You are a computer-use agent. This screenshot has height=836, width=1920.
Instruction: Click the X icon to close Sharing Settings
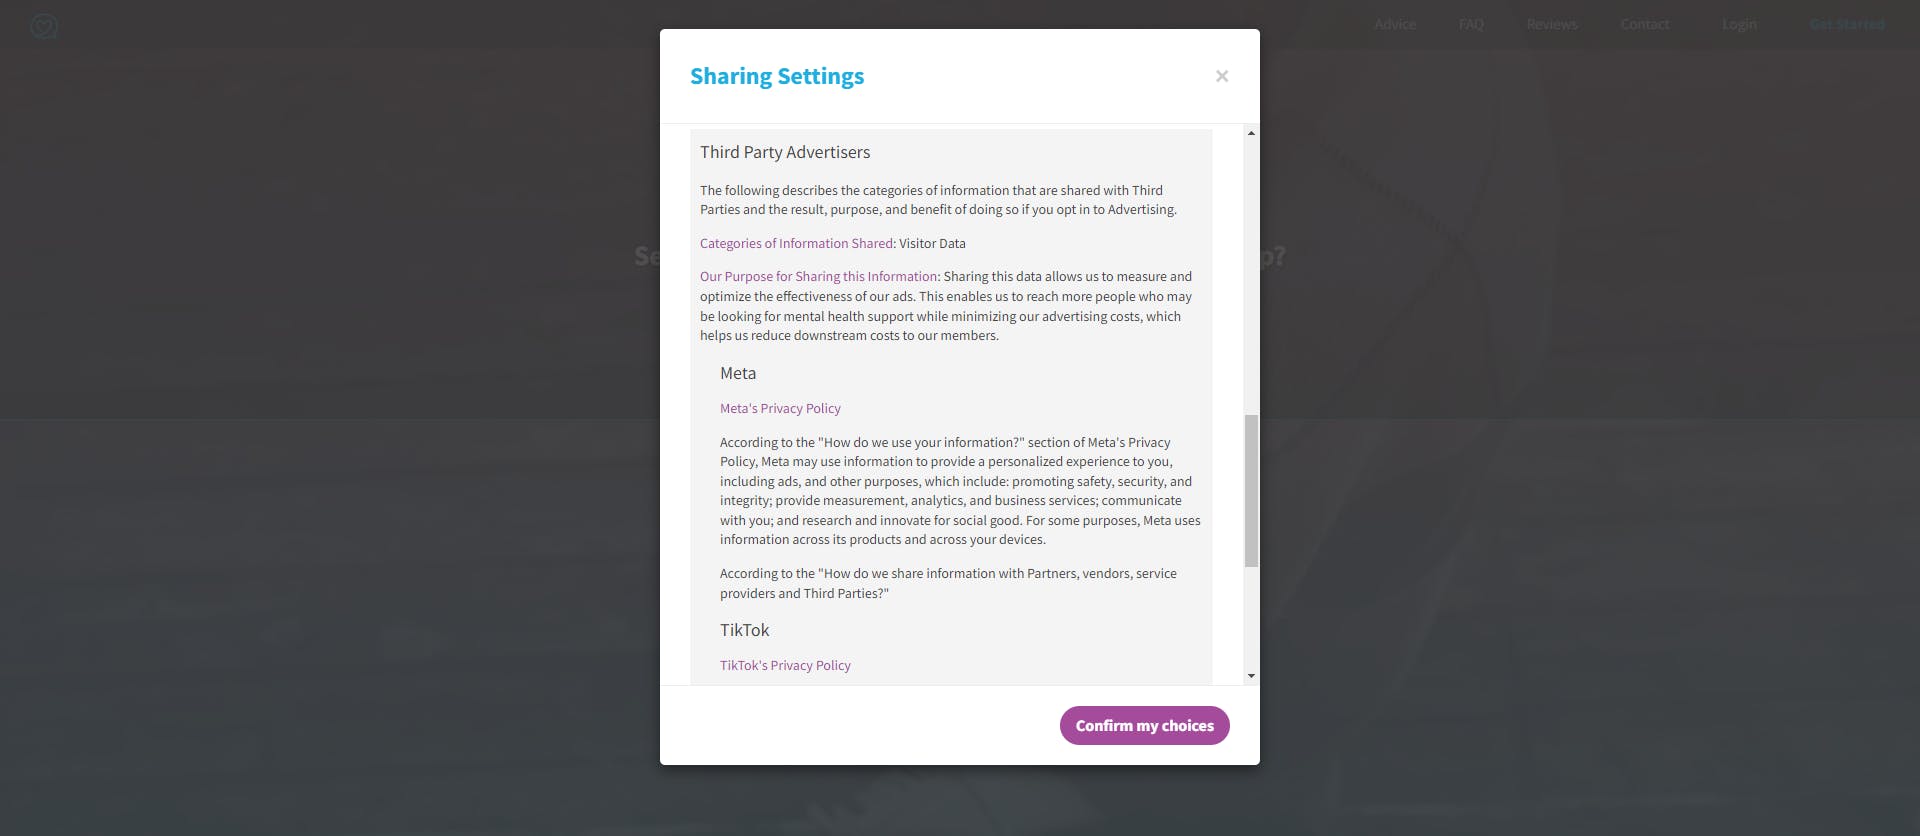1222,76
